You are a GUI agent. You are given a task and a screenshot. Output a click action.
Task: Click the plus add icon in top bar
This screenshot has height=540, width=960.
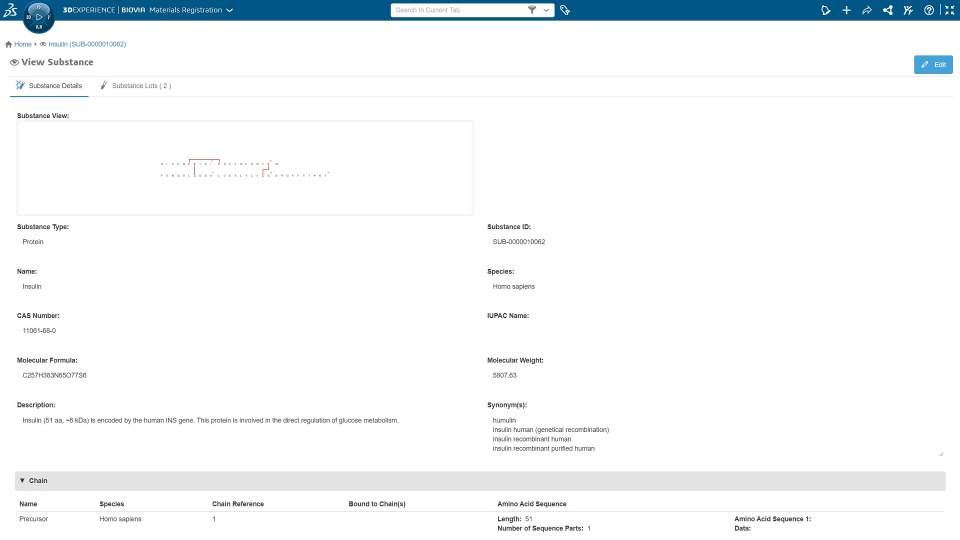[847, 10]
